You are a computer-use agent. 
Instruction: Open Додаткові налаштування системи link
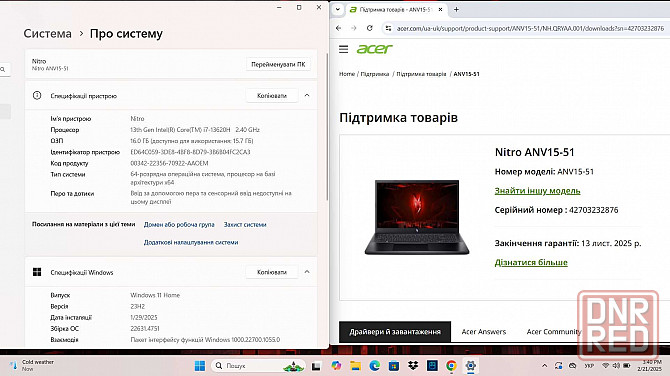(x=191, y=242)
